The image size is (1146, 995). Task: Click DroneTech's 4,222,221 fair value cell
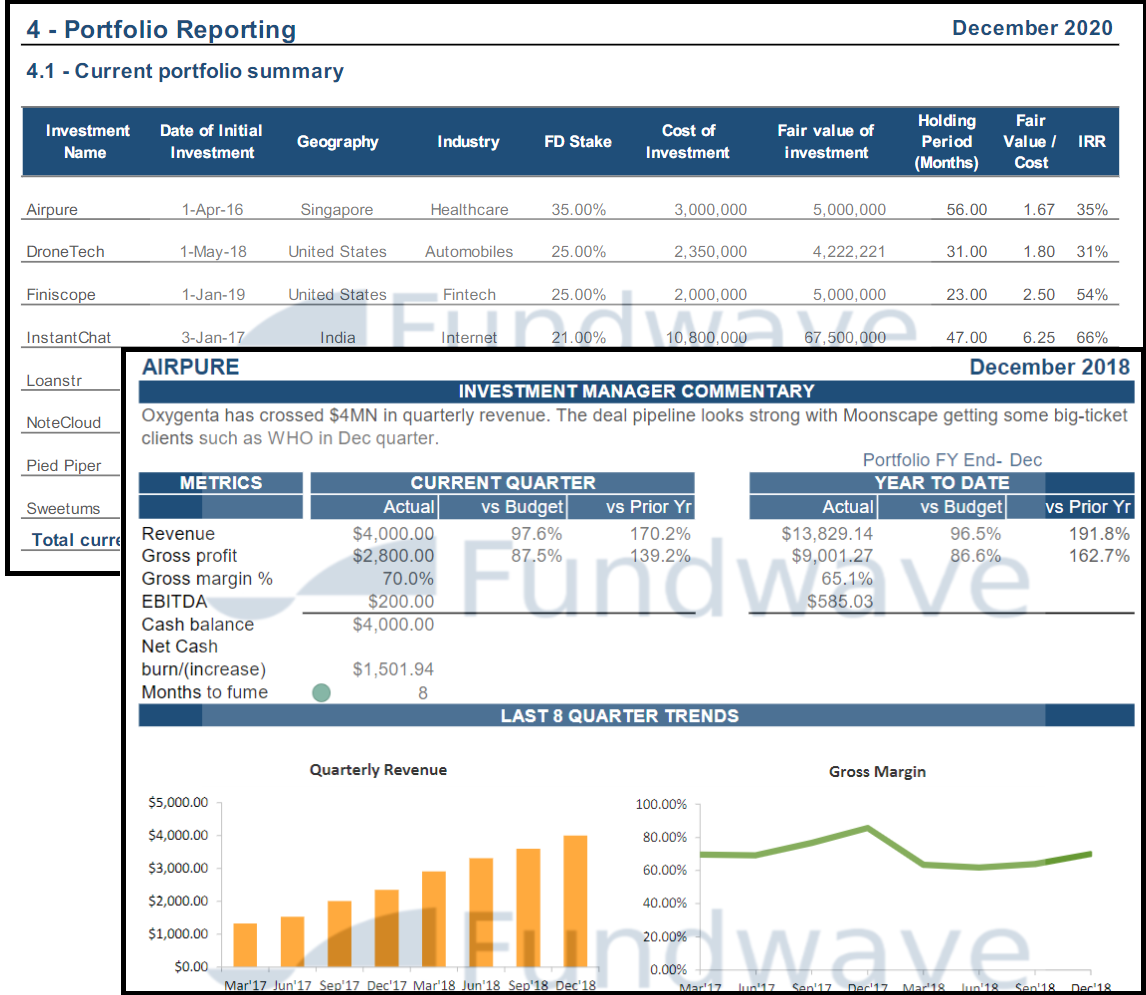(x=849, y=252)
